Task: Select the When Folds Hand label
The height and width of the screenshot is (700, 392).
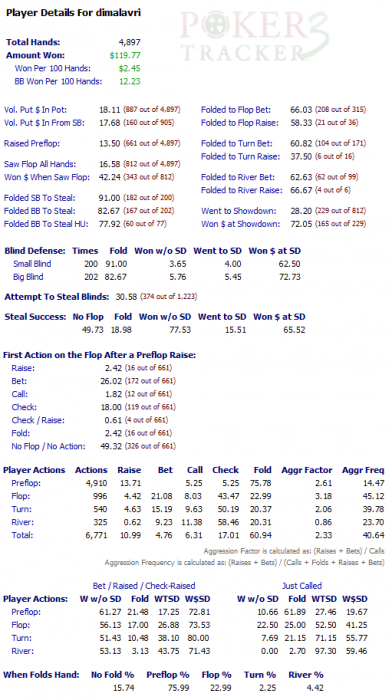Action: [41, 675]
